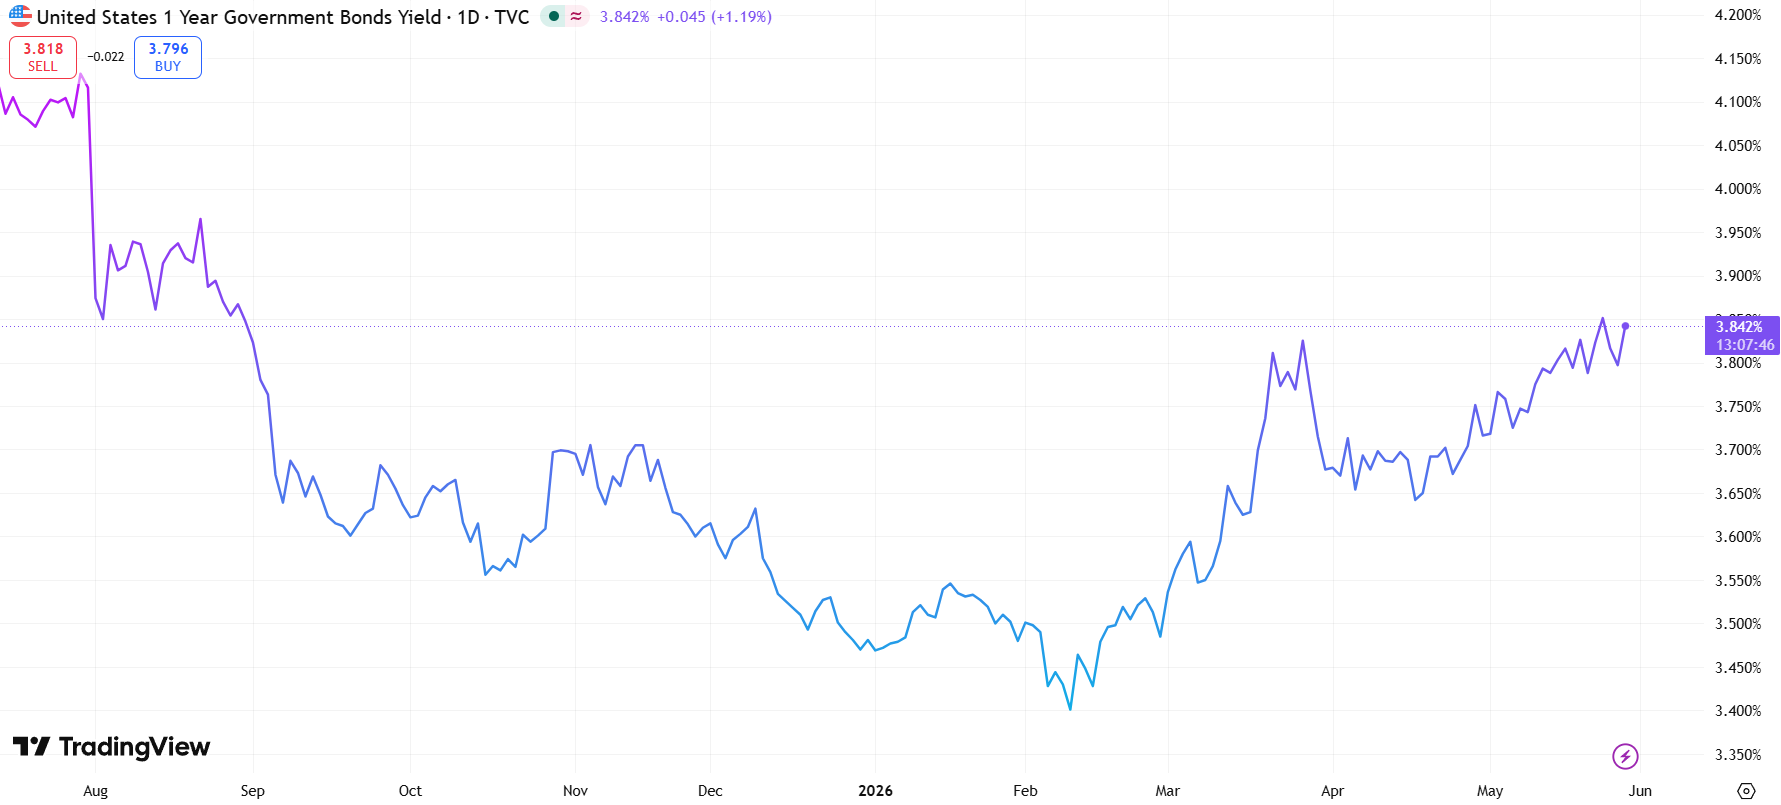Click the 3.700% price axis label
The image size is (1781, 805).
1738,450
